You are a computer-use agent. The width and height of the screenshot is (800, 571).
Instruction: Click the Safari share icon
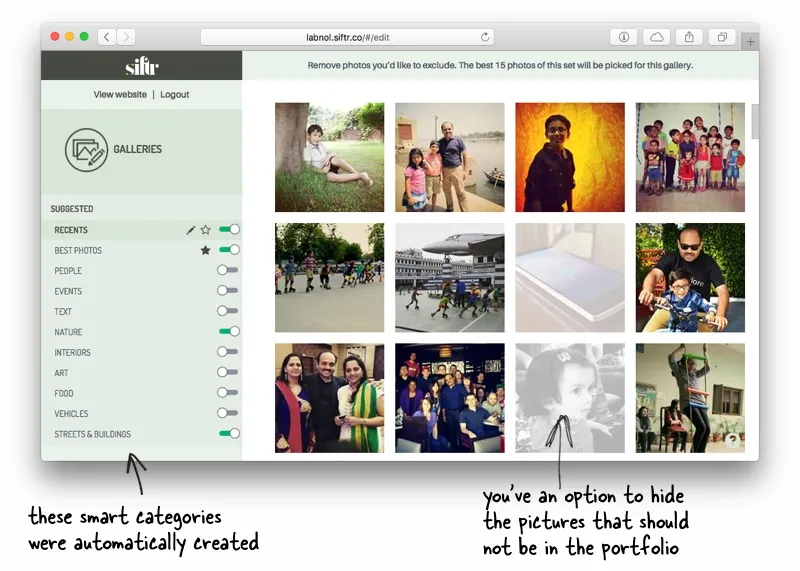pos(689,37)
